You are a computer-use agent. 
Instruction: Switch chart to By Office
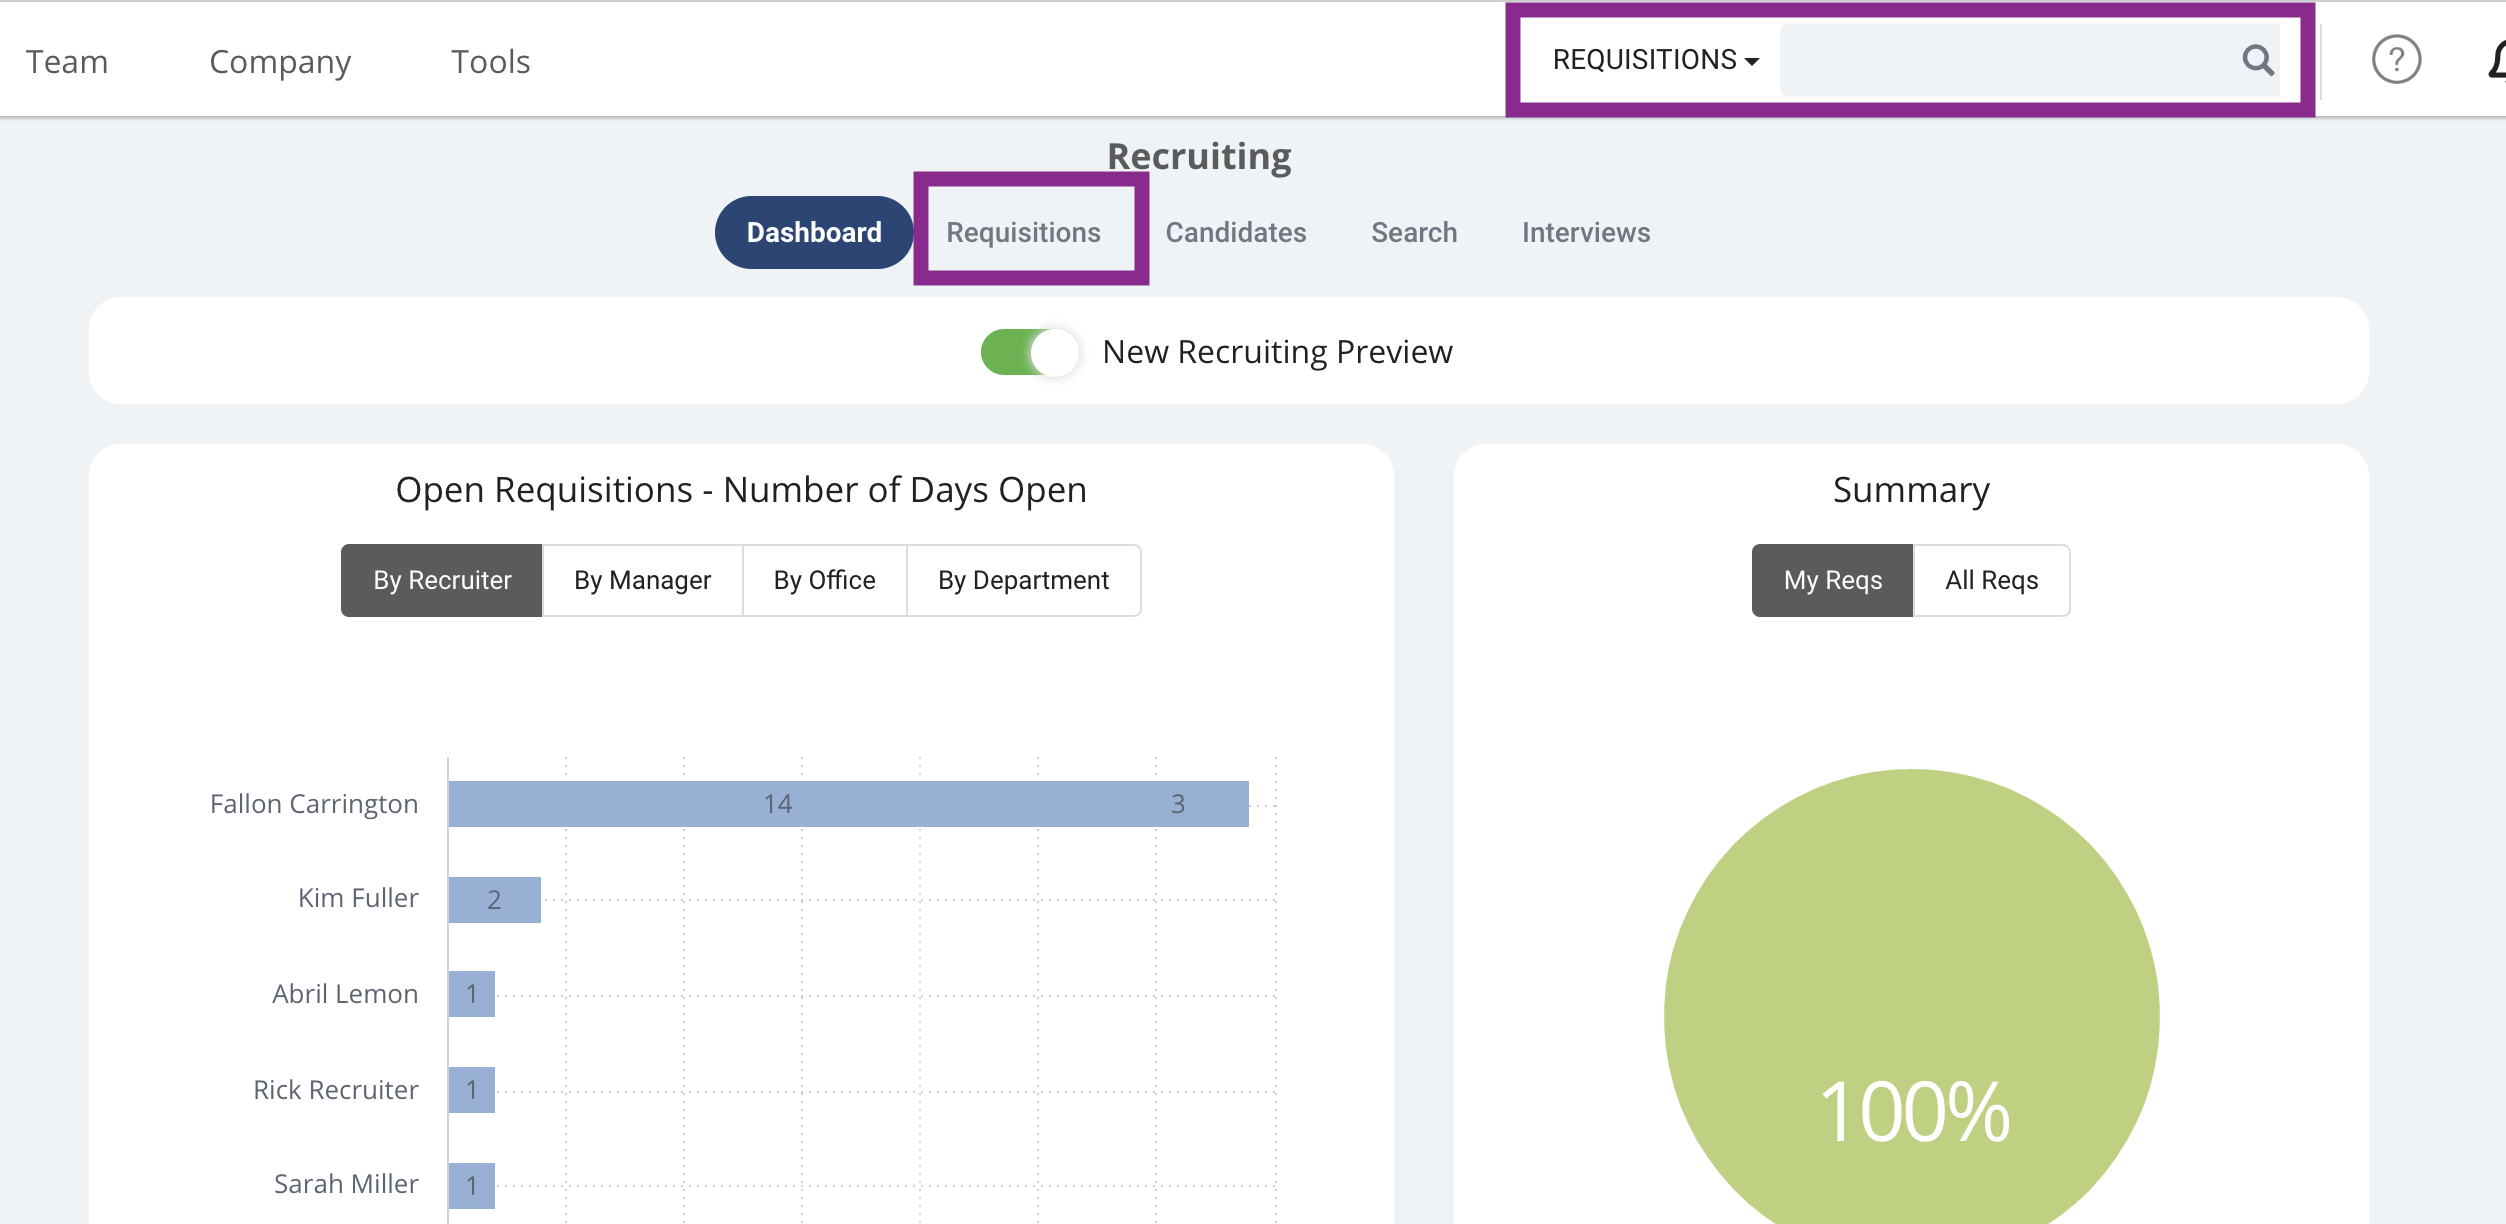click(x=824, y=580)
